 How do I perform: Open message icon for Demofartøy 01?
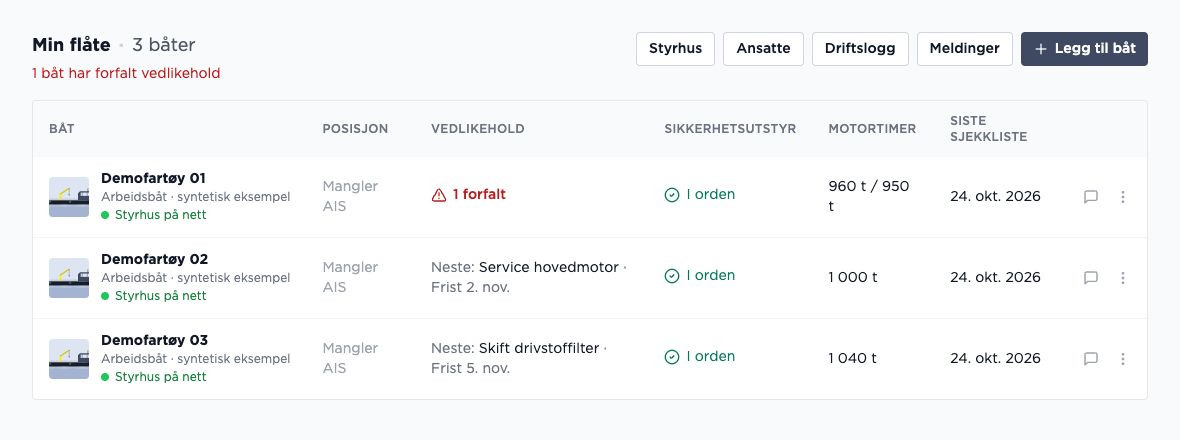pyautogui.click(x=1090, y=197)
